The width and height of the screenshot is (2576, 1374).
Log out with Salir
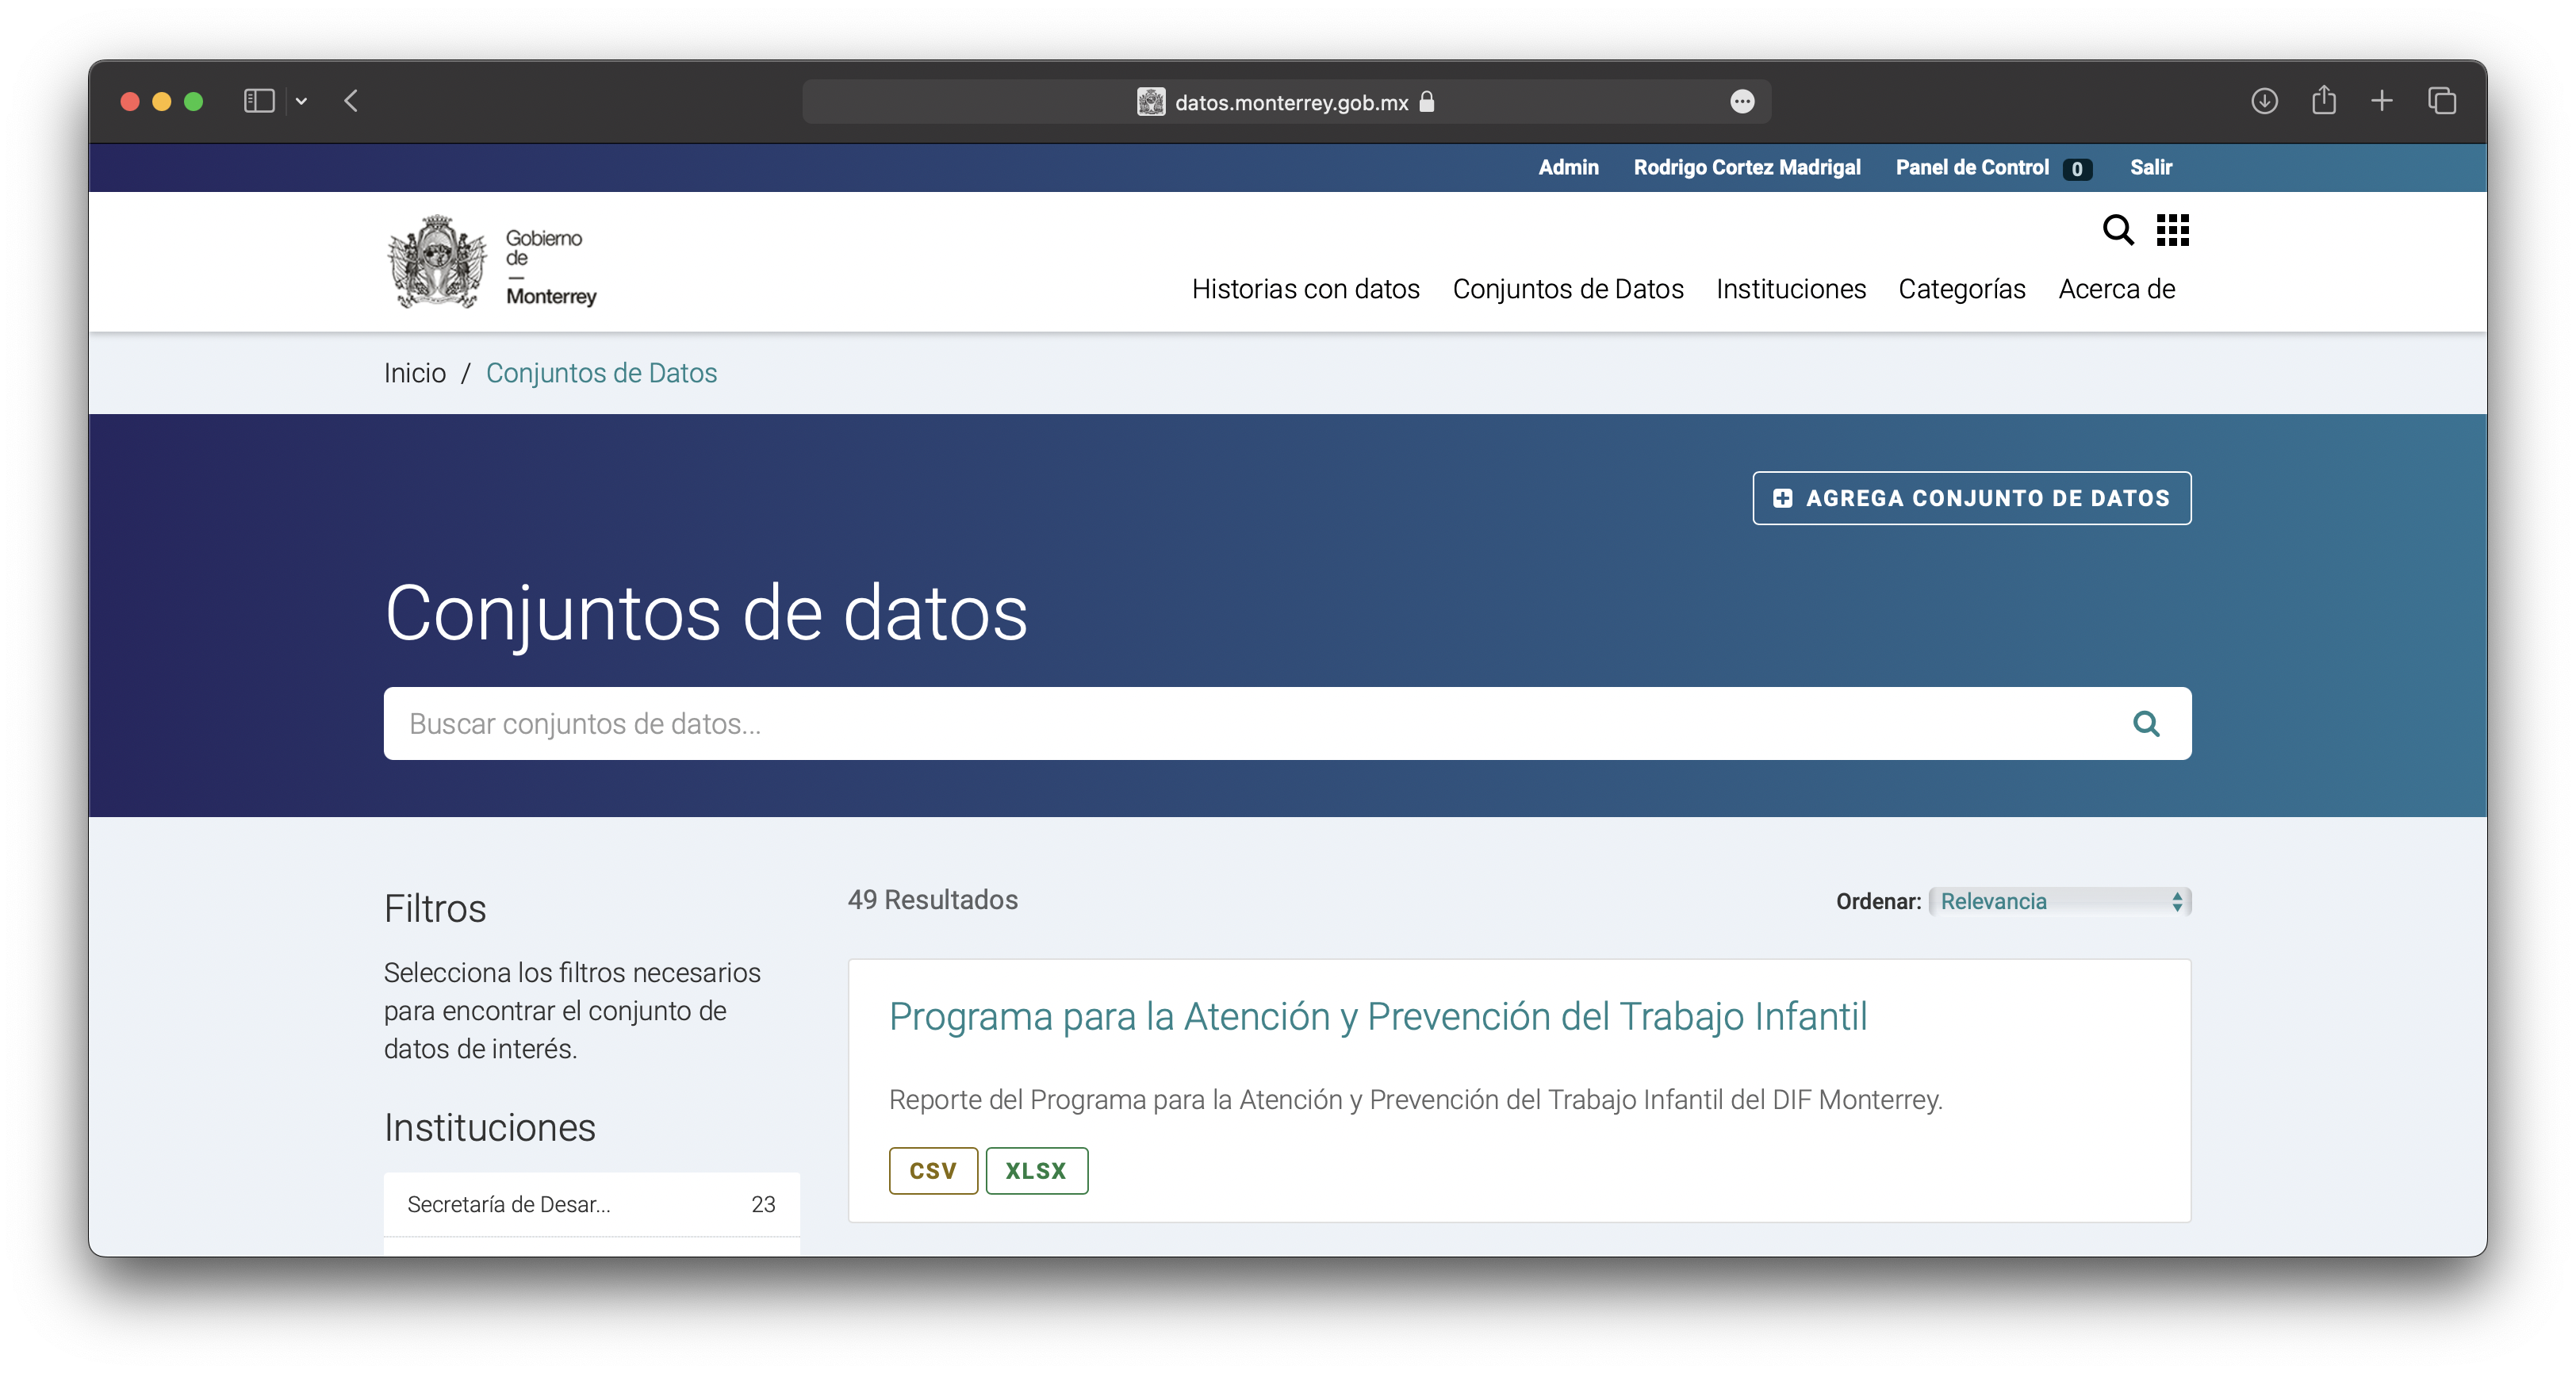2151,167
